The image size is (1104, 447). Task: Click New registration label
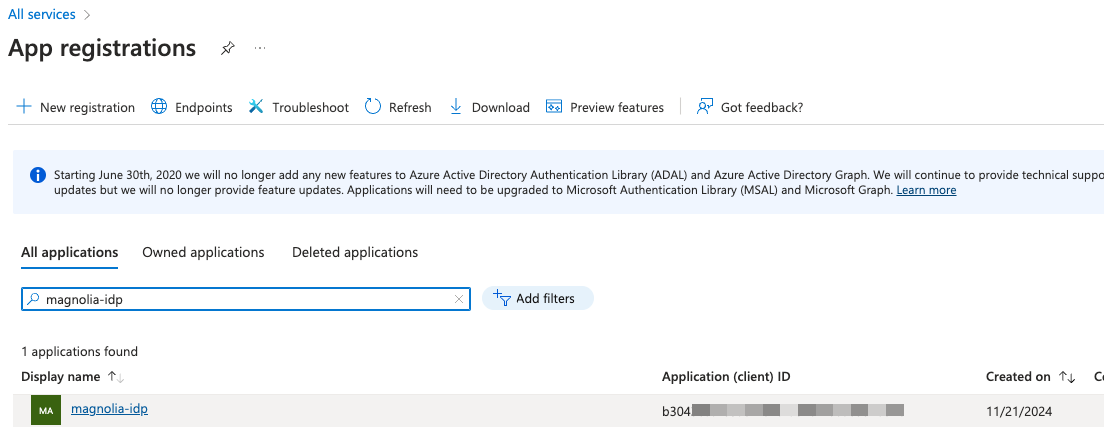point(87,108)
